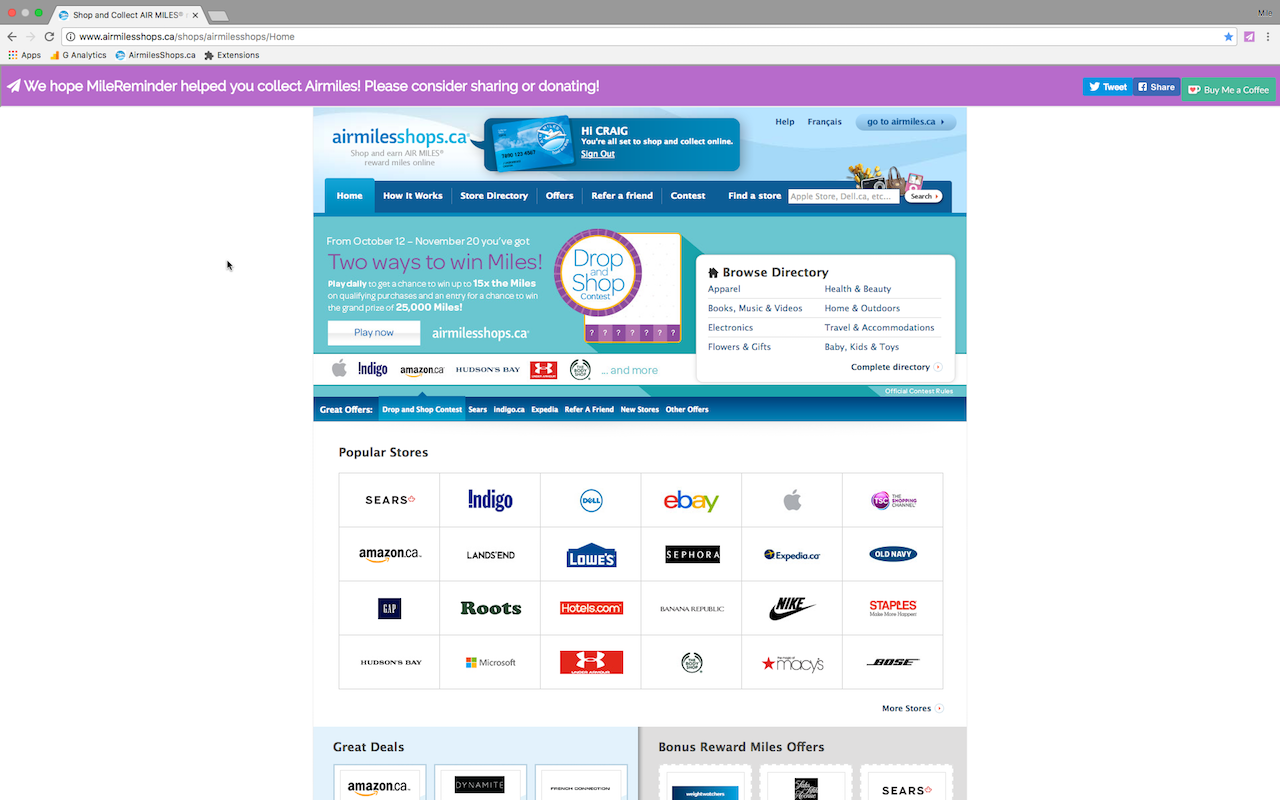Click the Apple logo in the banner strip
This screenshot has width=1280, height=800.
[339, 368]
